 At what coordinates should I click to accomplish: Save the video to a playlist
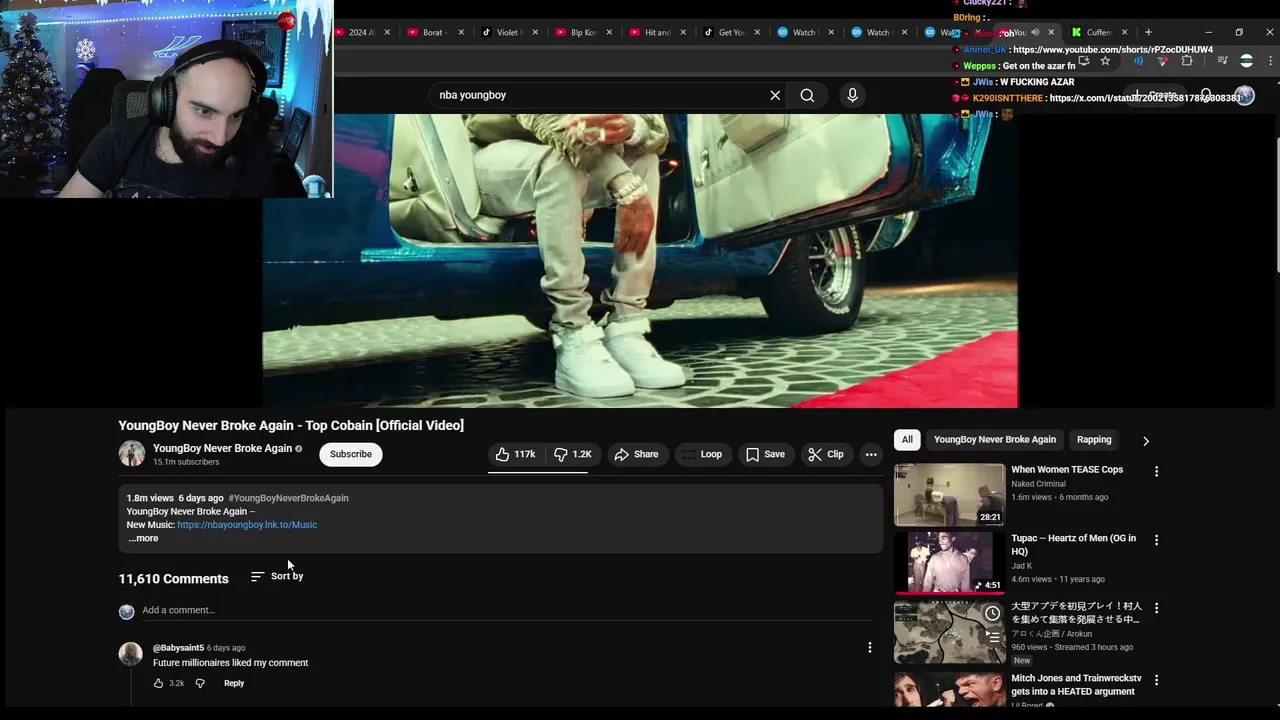(765, 454)
